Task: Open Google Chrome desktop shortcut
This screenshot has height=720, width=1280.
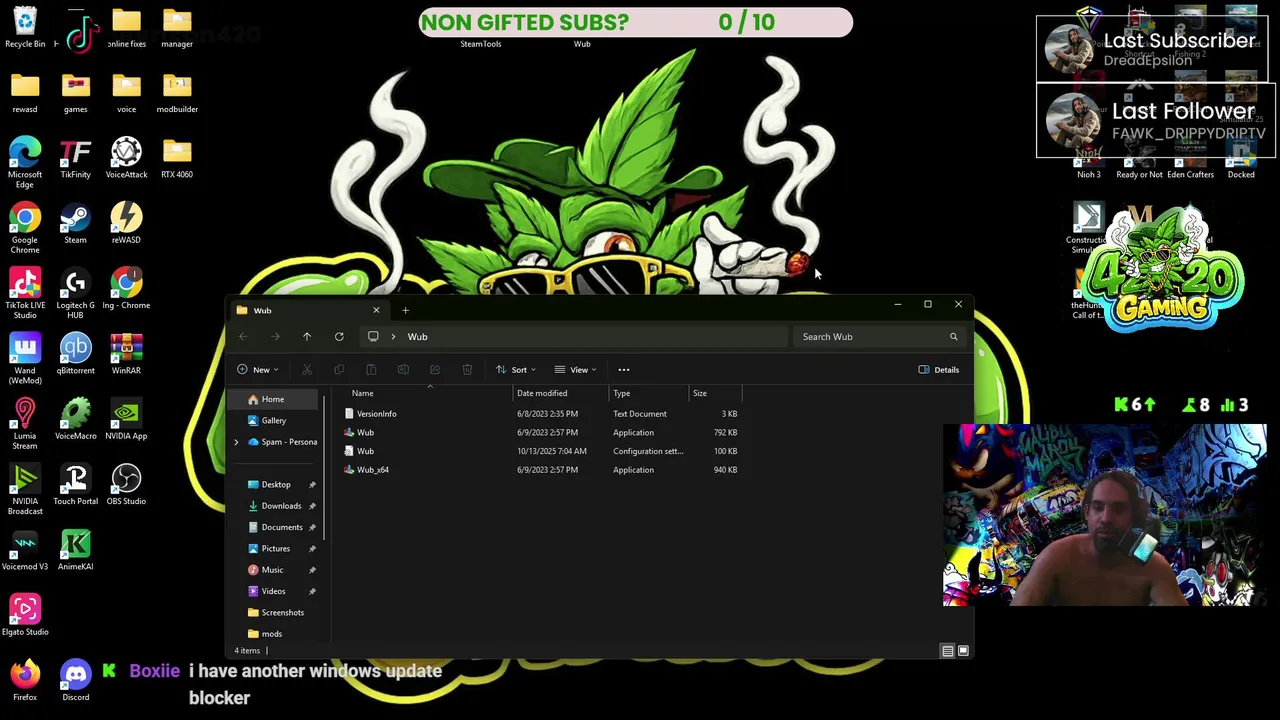Action: (25, 228)
